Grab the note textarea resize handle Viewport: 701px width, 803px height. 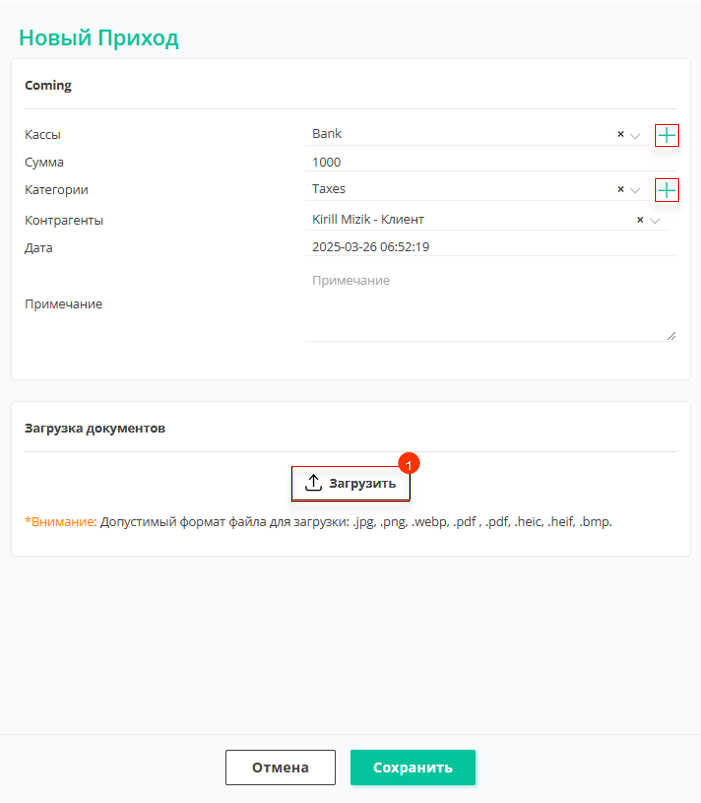(671, 336)
